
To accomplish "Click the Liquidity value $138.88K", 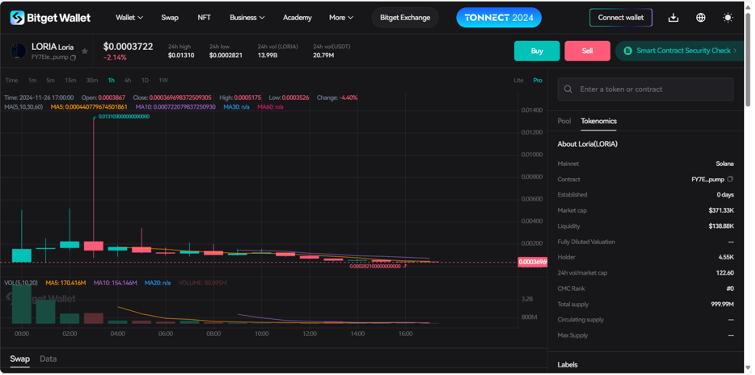I will pyautogui.click(x=721, y=226).
